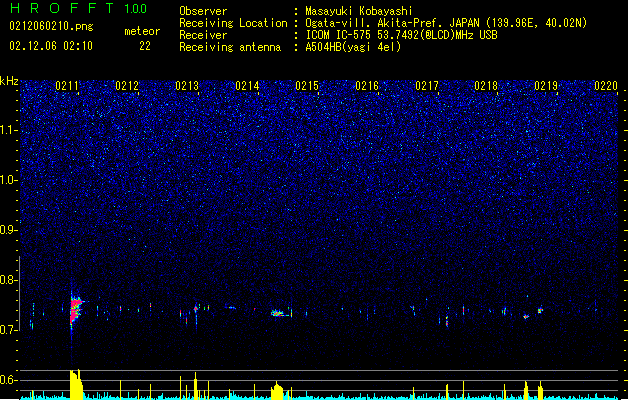Viewport: 629px width, 400px height.
Task: Click the antenna value A504HB(yagi 4el)
Action: tap(353, 47)
